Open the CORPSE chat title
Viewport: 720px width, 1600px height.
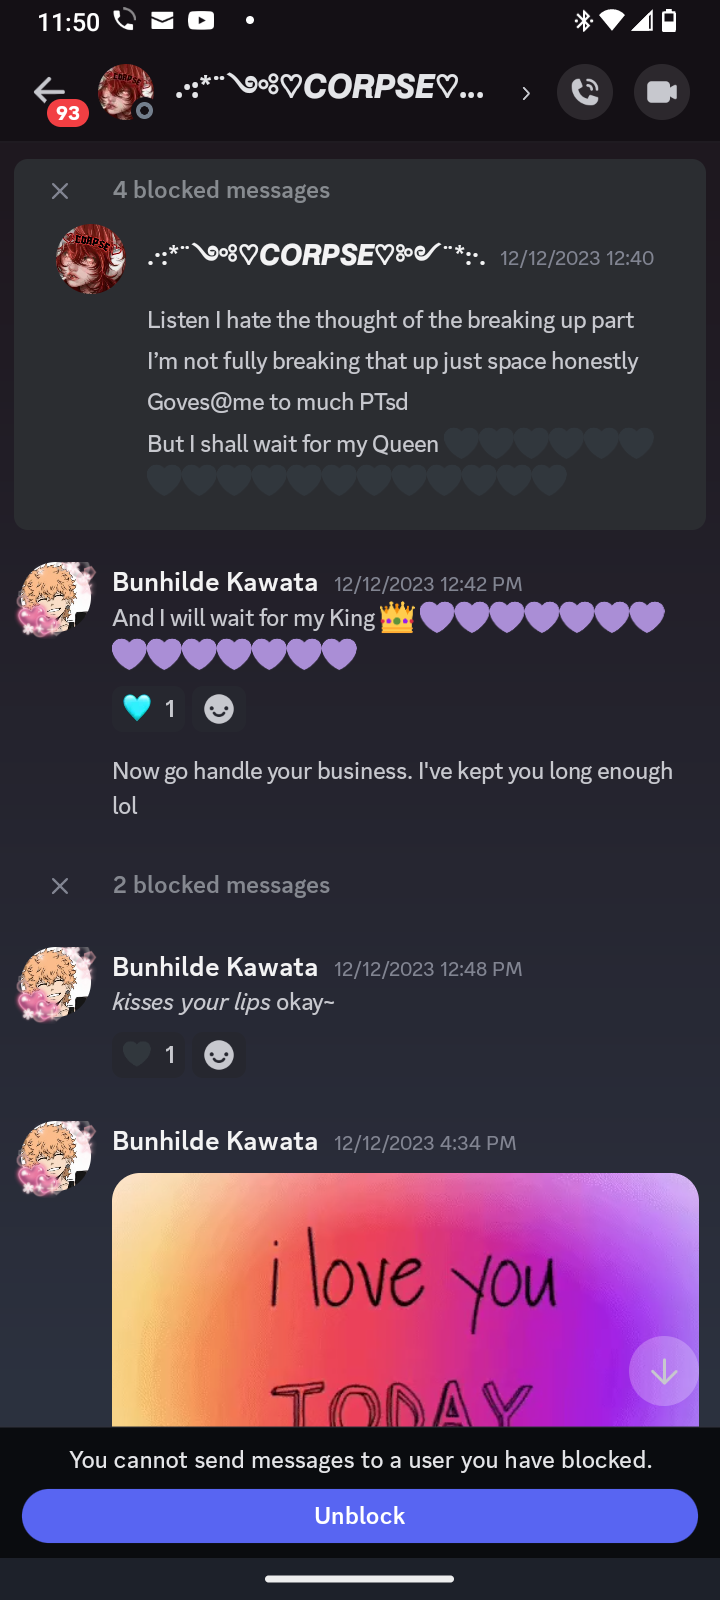pyautogui.click(x=330, y=90)
